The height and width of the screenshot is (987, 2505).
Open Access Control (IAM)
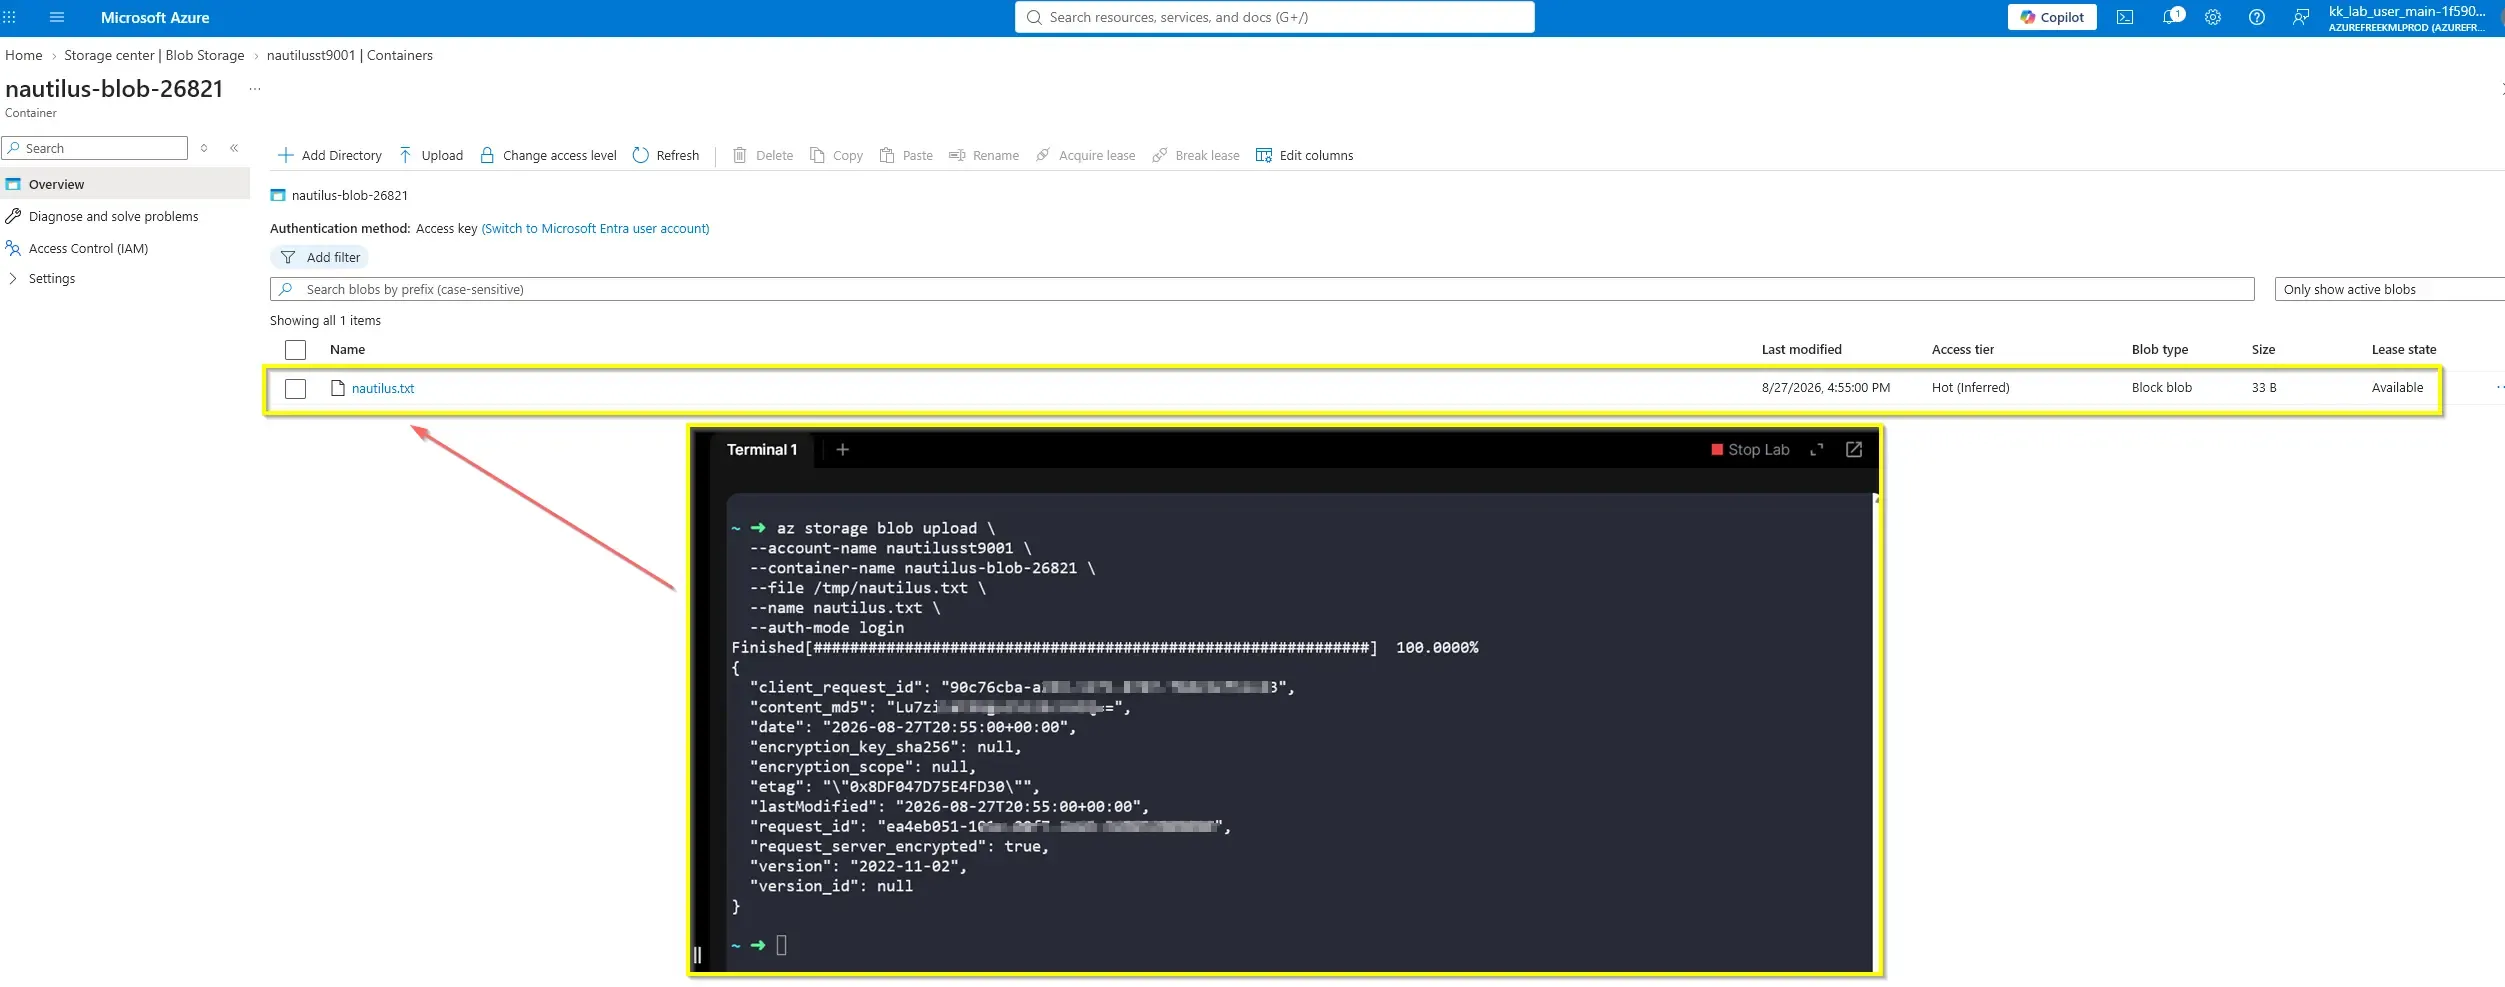pyautogui.click(x=88, y=248)
